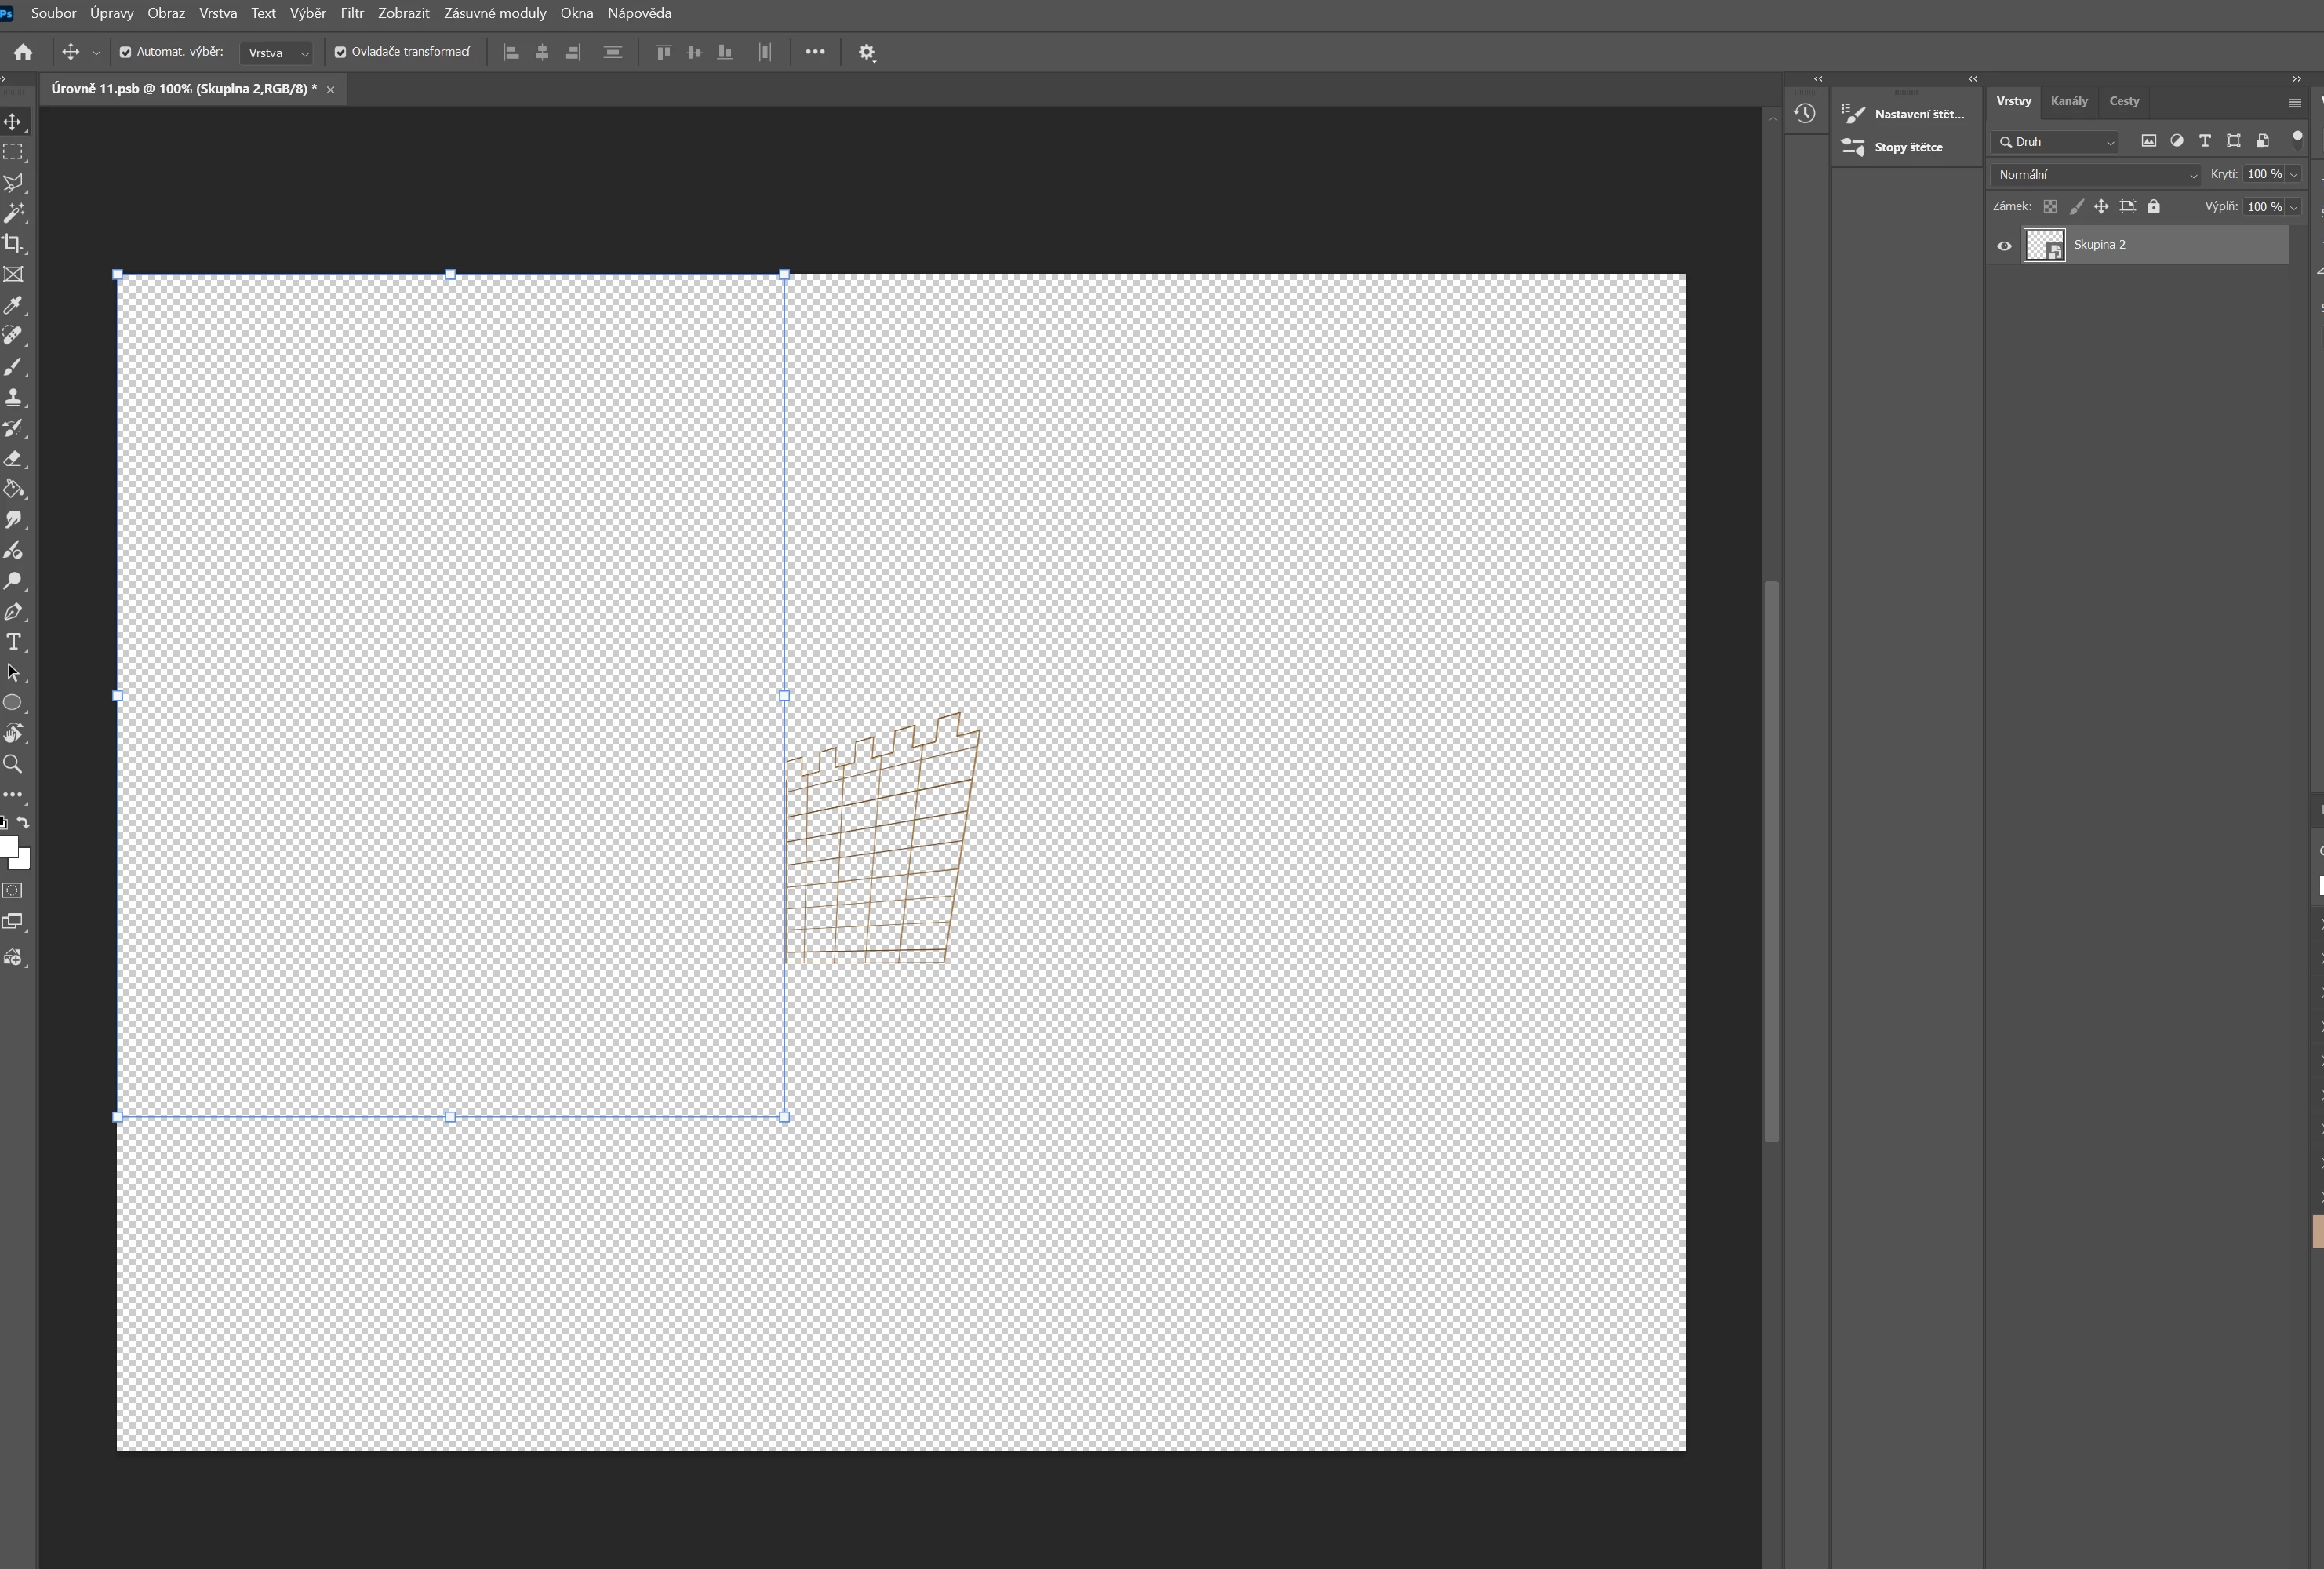
Task: Select the Type tool
Action: (13, 642)
